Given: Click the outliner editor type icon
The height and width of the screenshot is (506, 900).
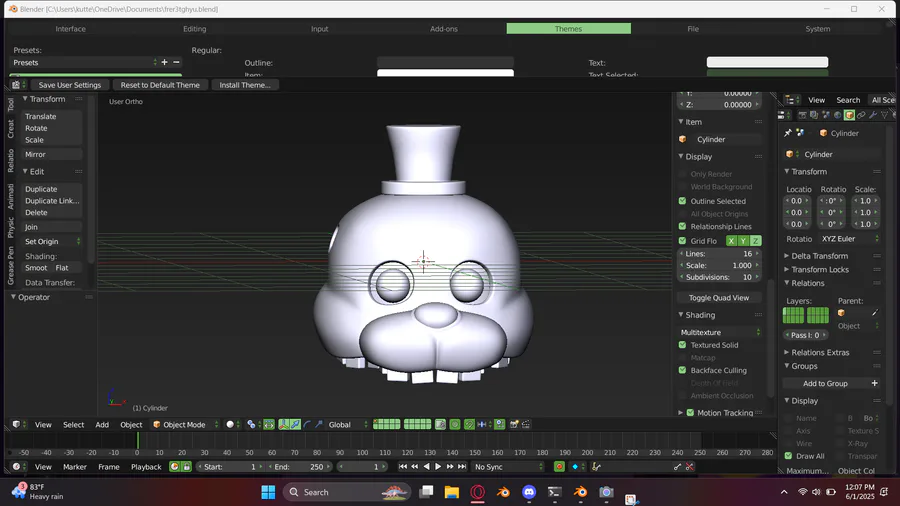Looking at the screenshot, I should (790, 99).
